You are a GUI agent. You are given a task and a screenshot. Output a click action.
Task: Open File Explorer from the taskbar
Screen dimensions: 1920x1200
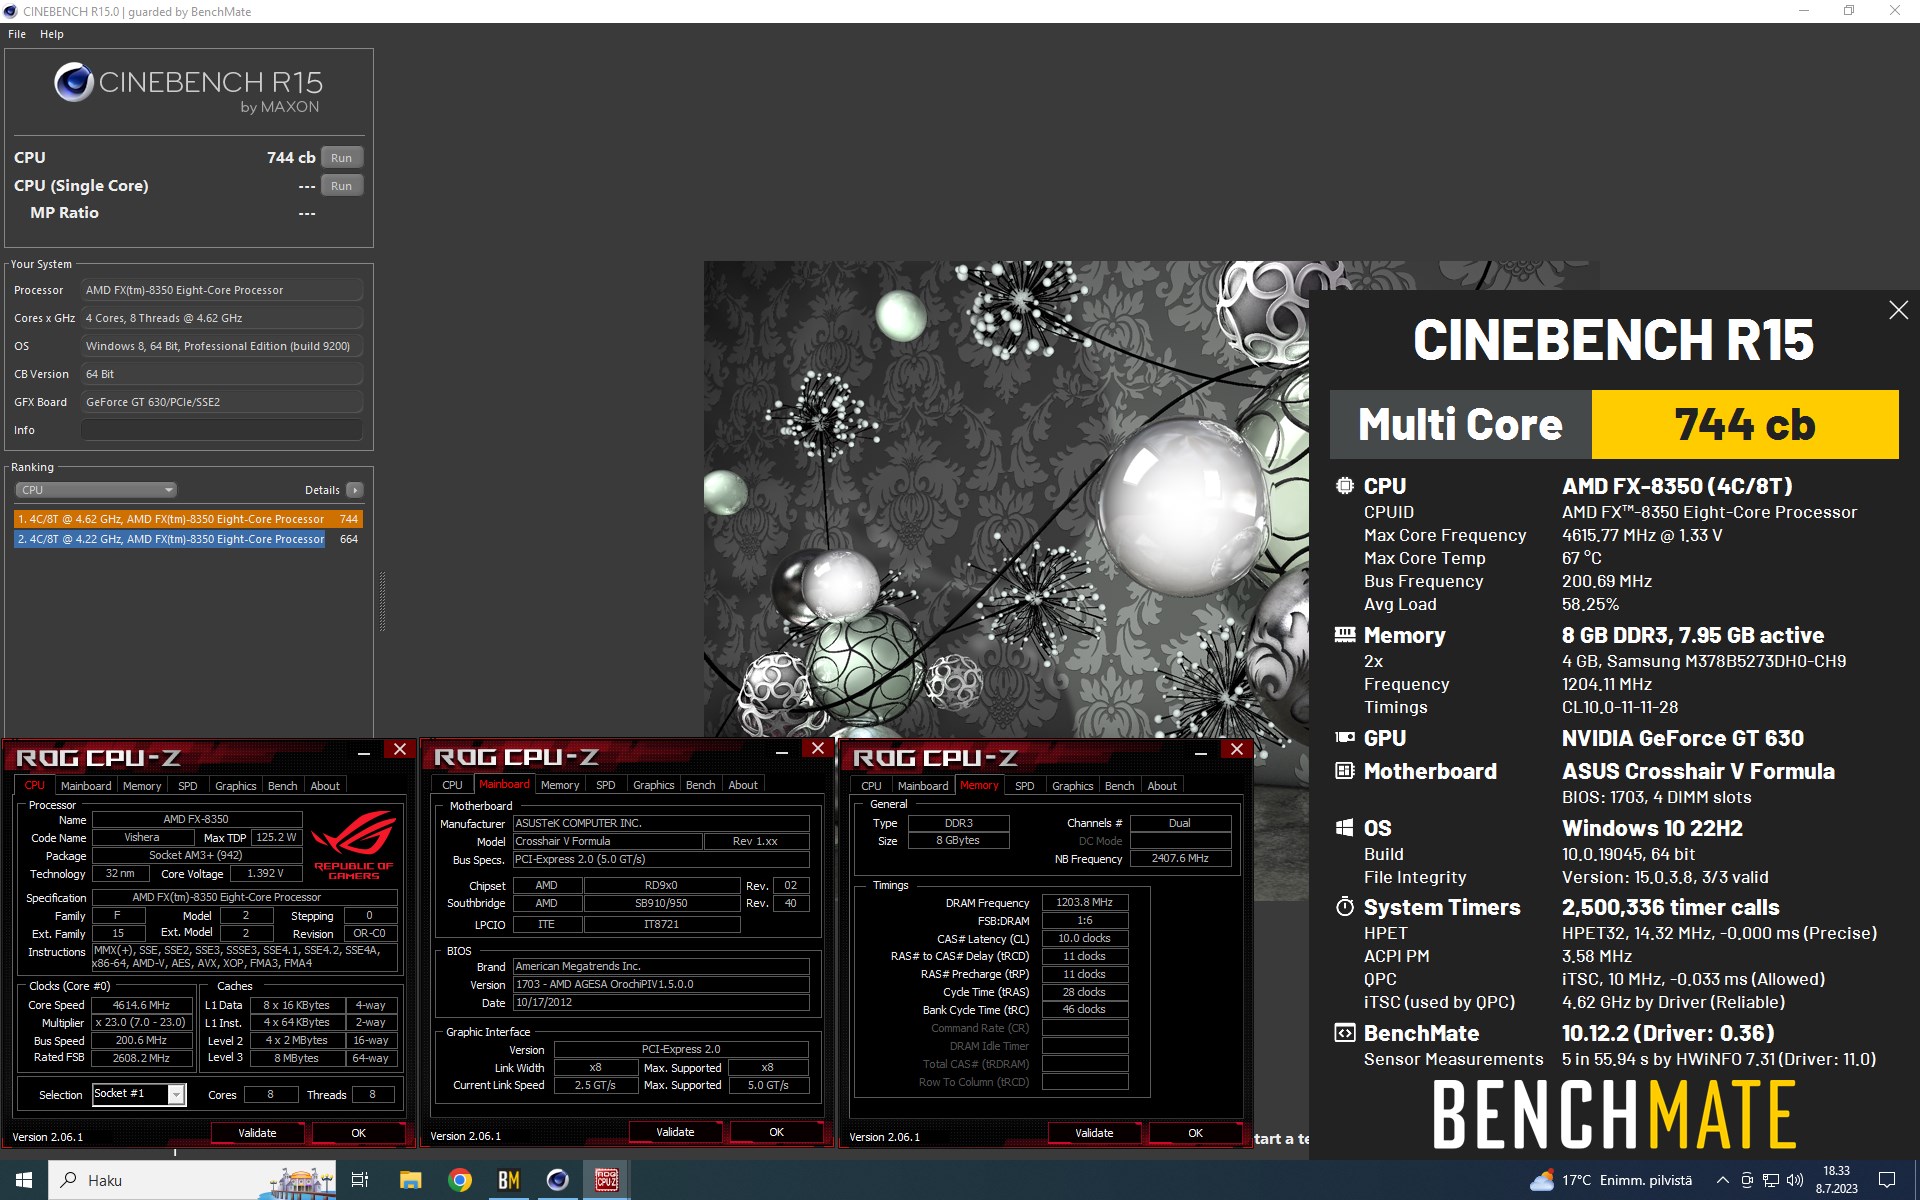point(410,1180)
